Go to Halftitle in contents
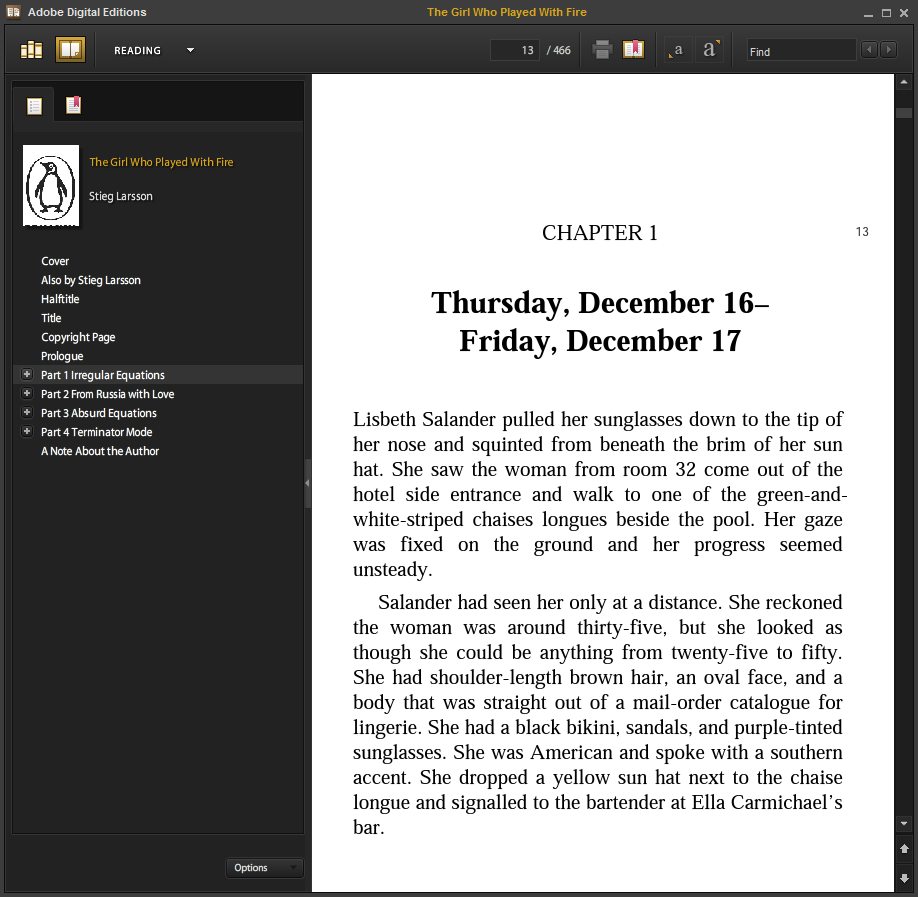Screen dimensions: 918x897 point(60,299)
